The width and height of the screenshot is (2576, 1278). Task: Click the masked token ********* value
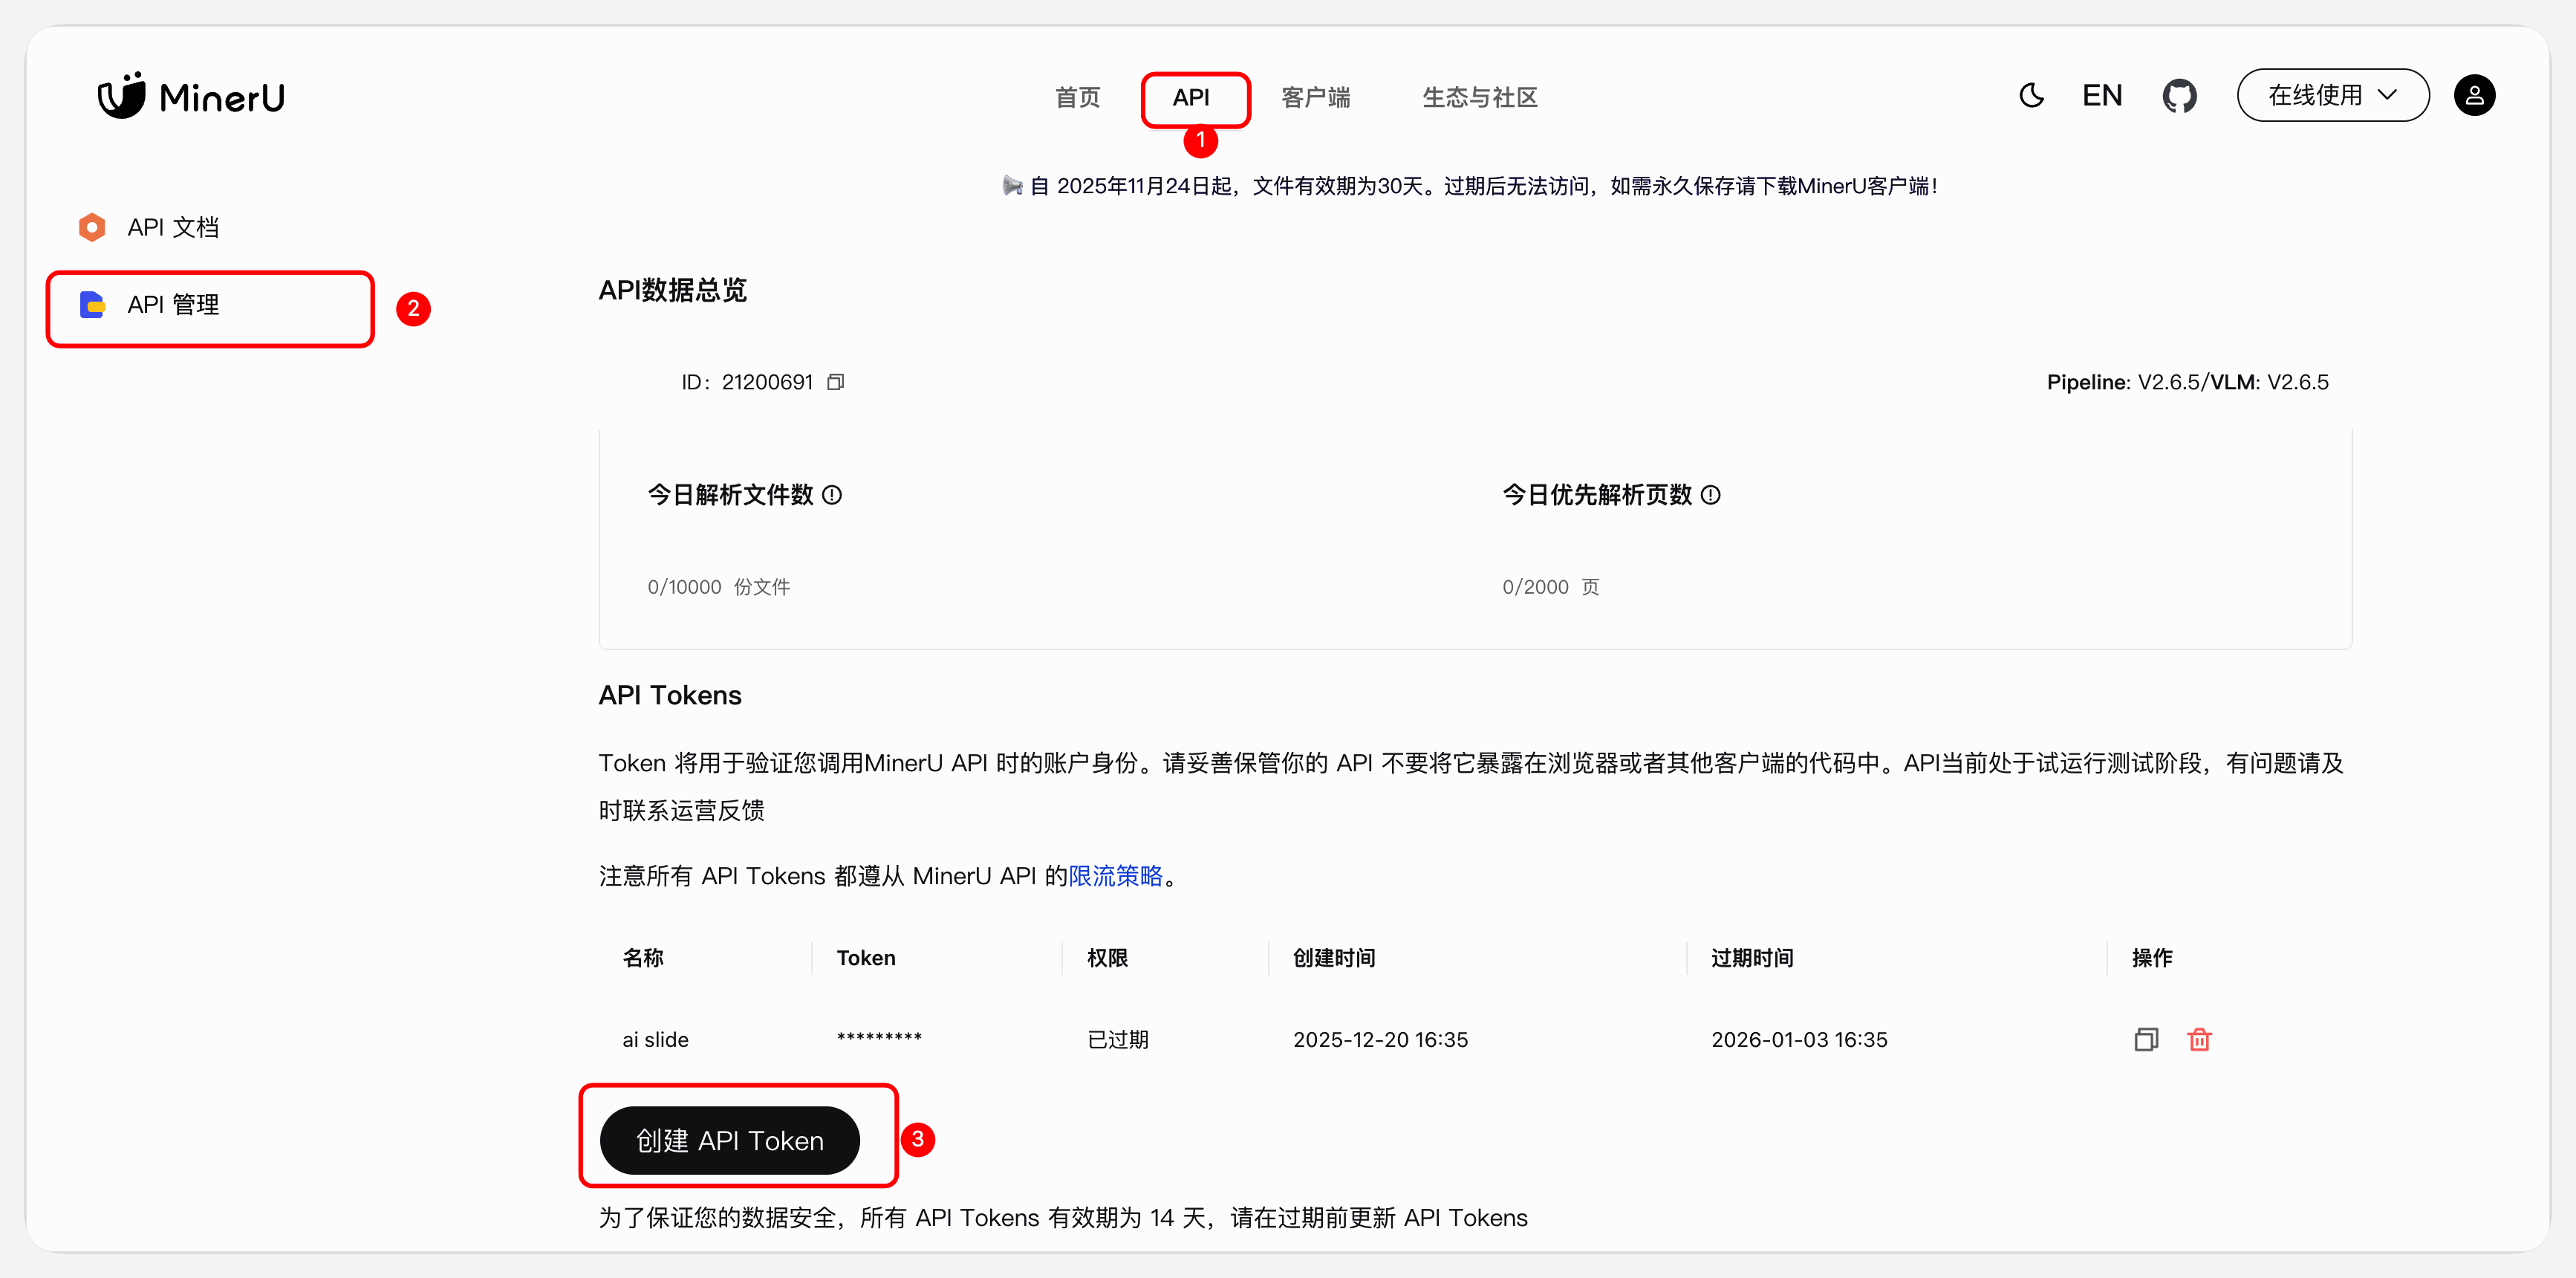tap(879, 1038)
